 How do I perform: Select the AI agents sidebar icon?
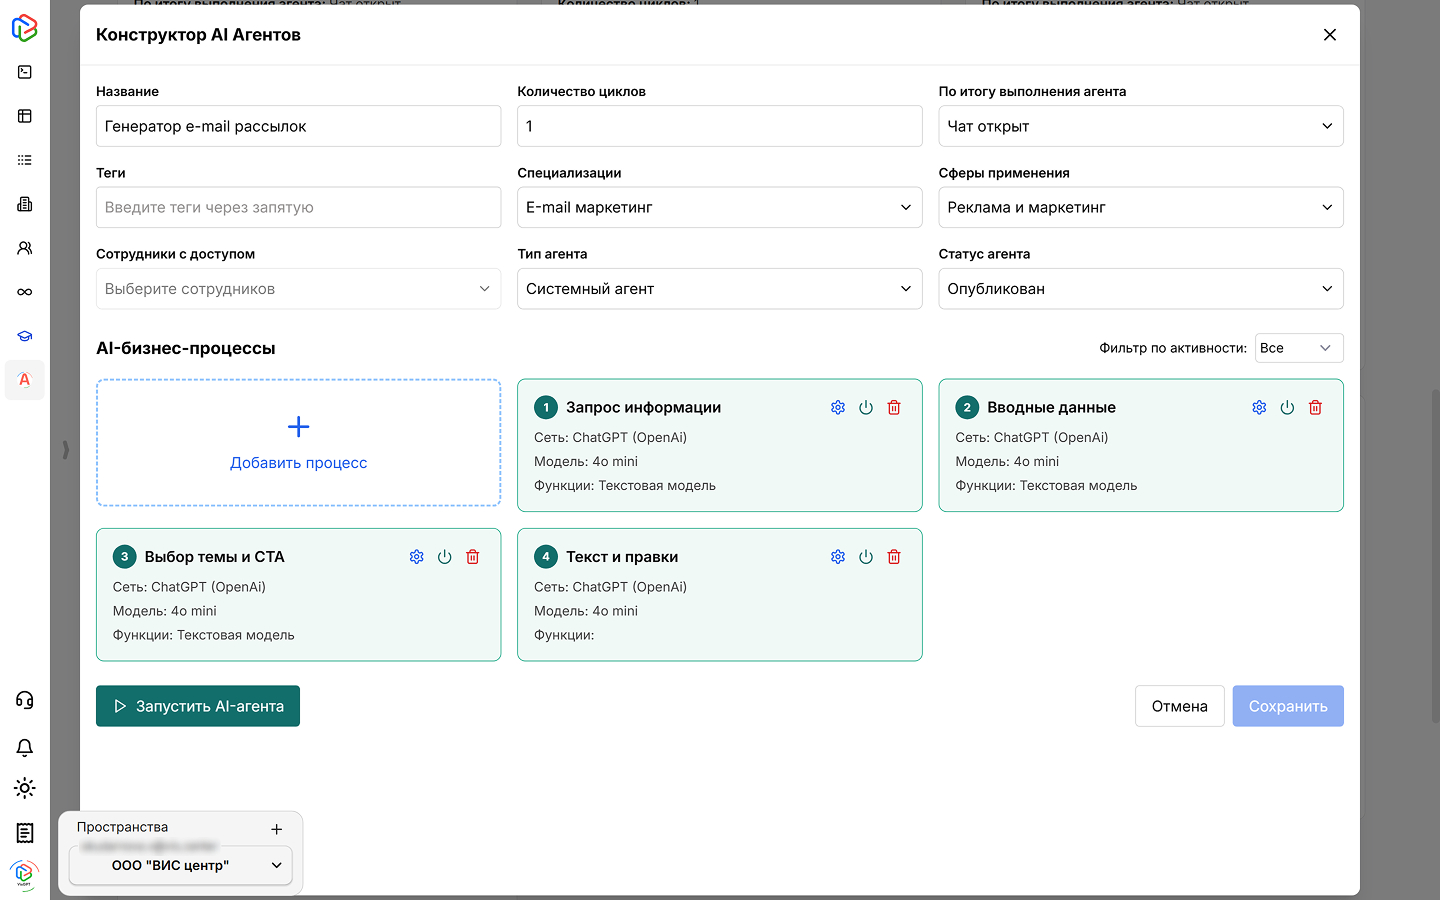tap(24, 380)
